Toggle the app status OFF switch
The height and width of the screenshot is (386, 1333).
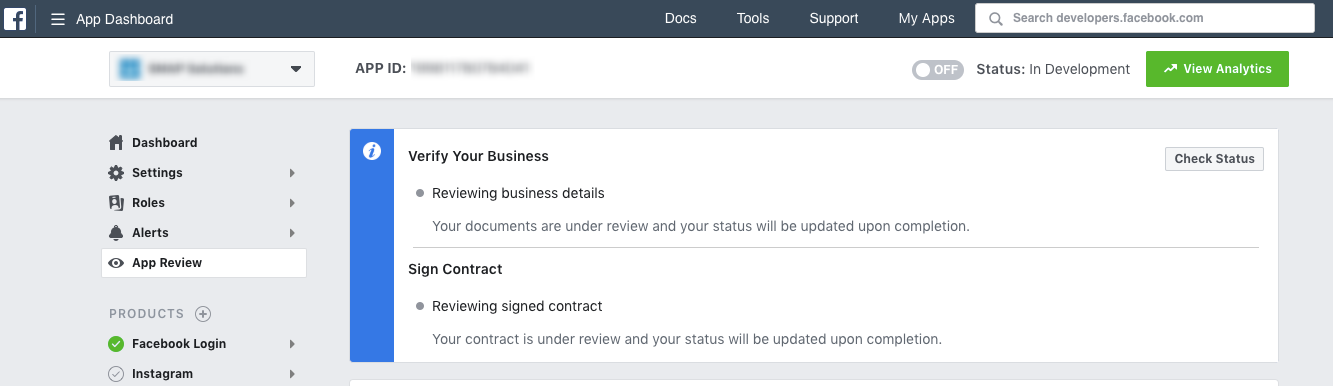[938, 70]
